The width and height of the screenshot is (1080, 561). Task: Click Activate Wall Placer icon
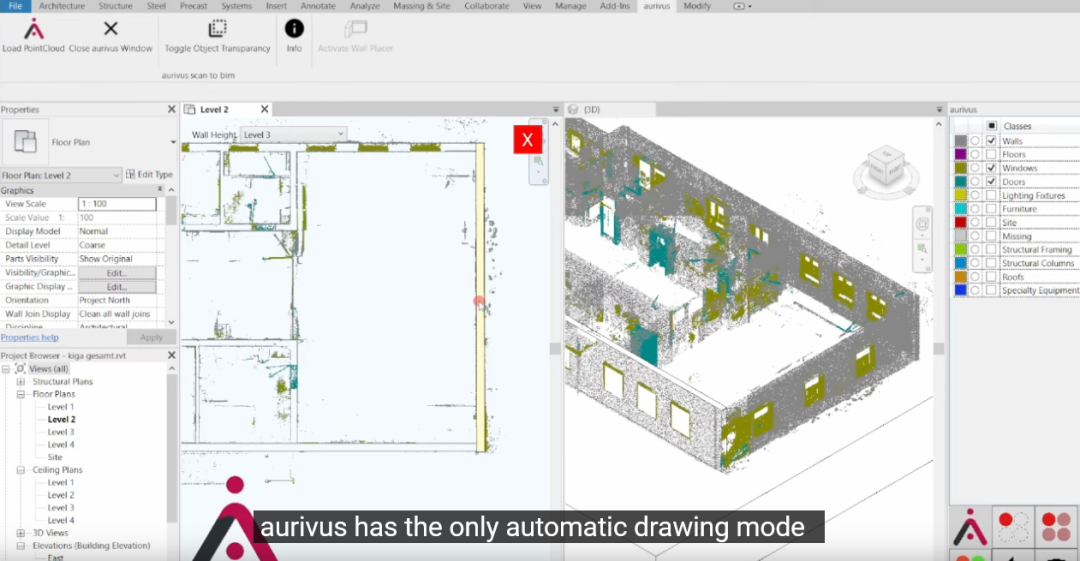click(x=355, y=29)
